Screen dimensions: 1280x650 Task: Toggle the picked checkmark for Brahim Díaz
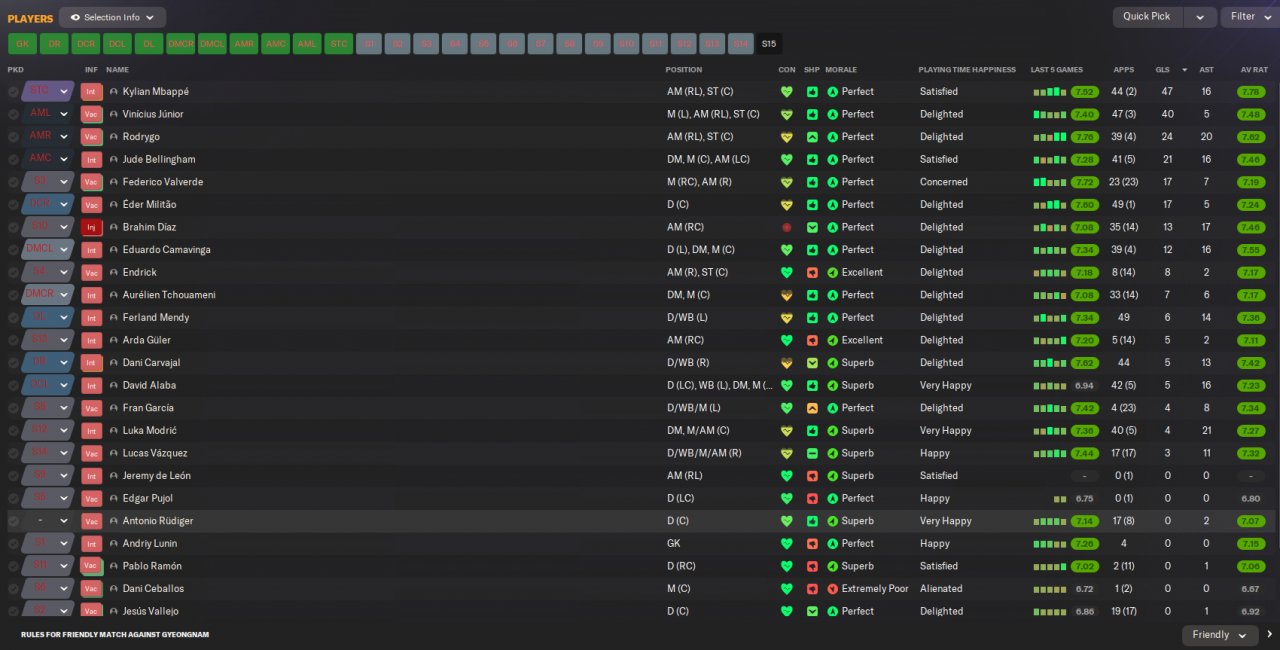(13, 227)
